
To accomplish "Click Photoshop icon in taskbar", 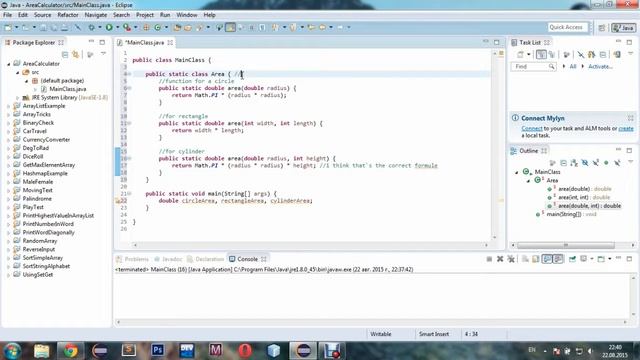I will pyautogui.click(x=157, y=350).
